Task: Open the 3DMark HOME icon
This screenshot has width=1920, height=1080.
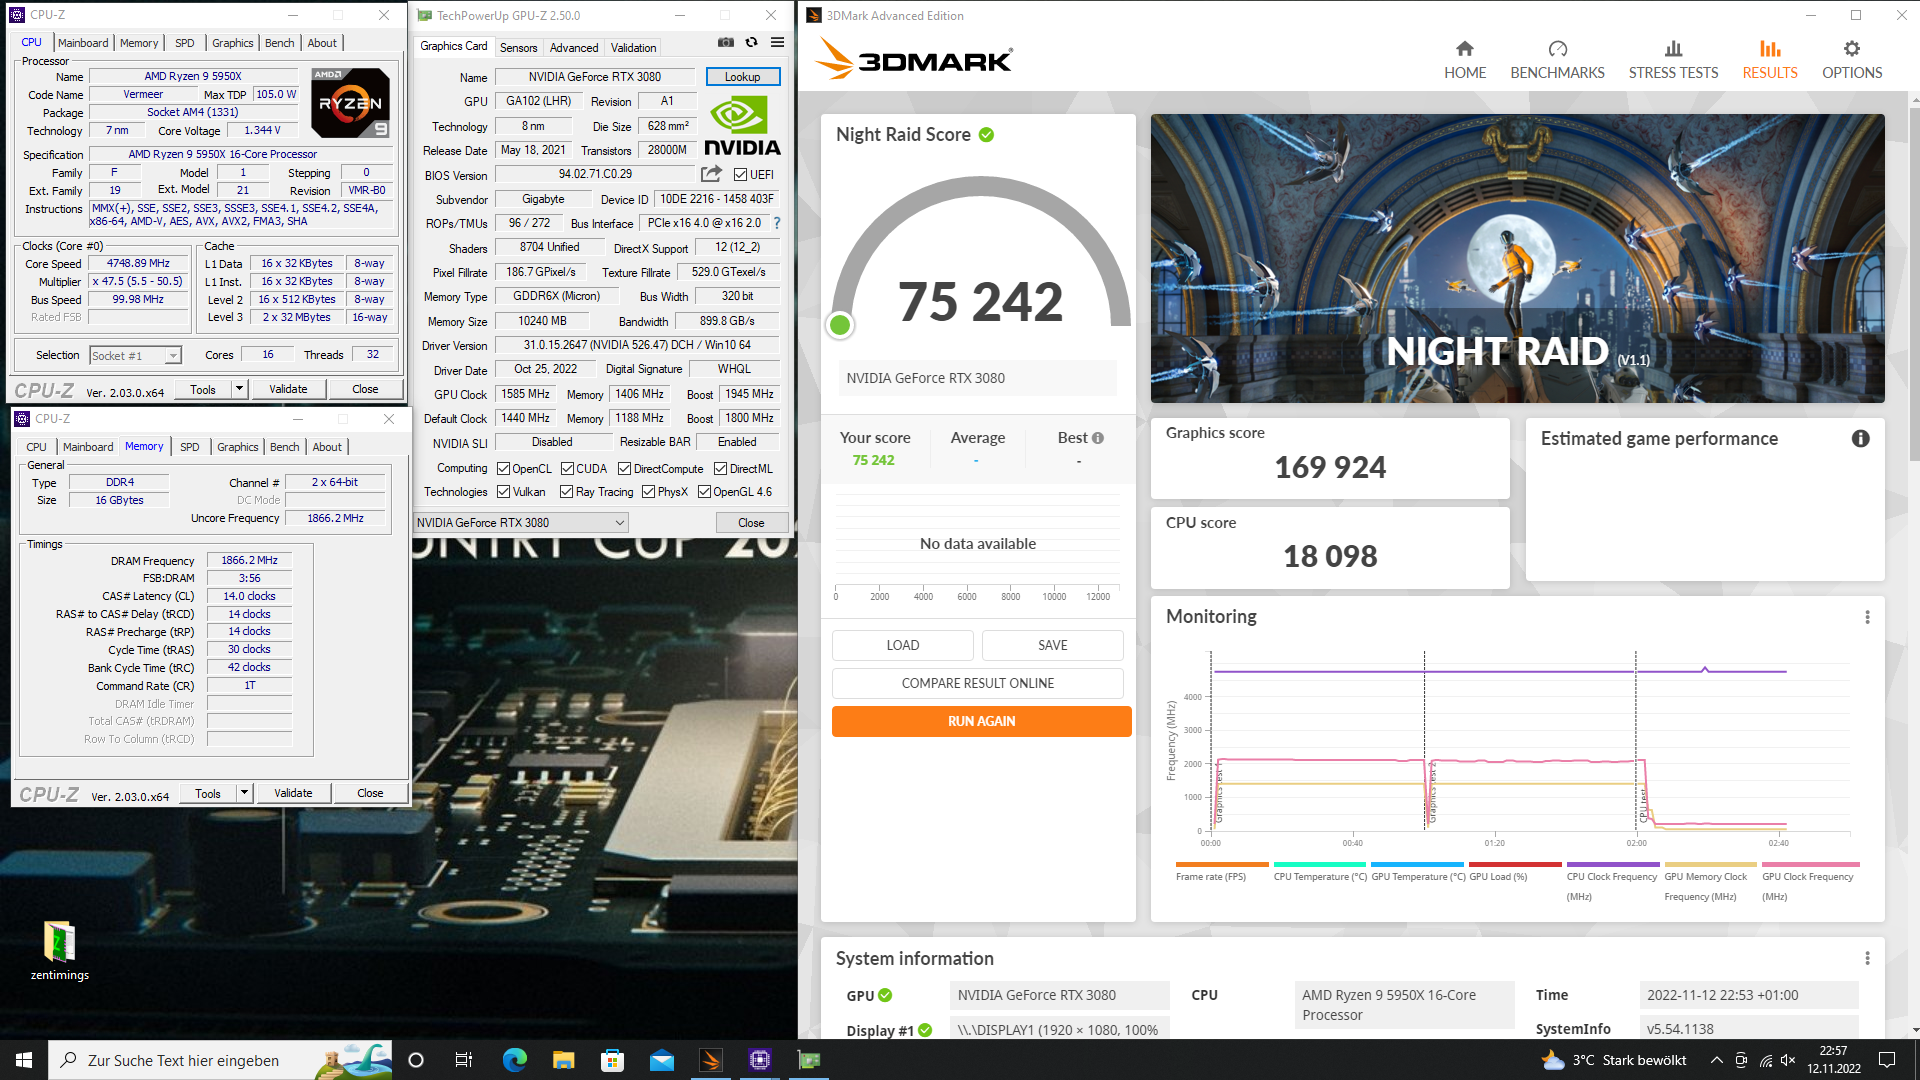Action: 1464,49
